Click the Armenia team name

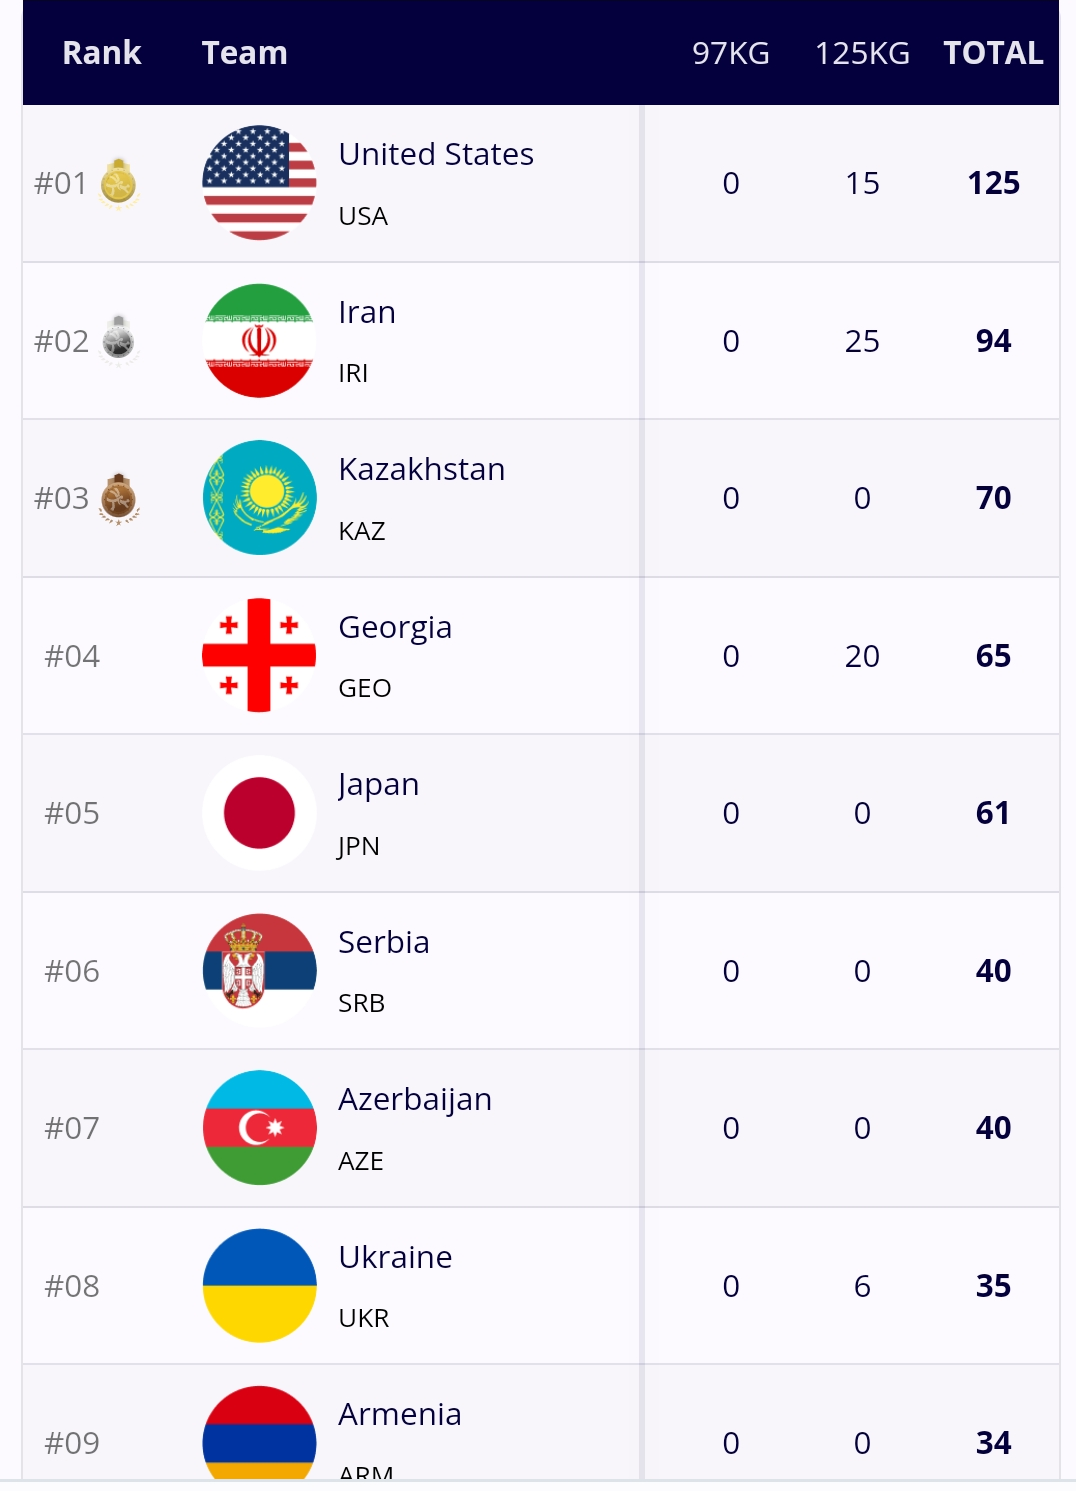point(400,1415)
